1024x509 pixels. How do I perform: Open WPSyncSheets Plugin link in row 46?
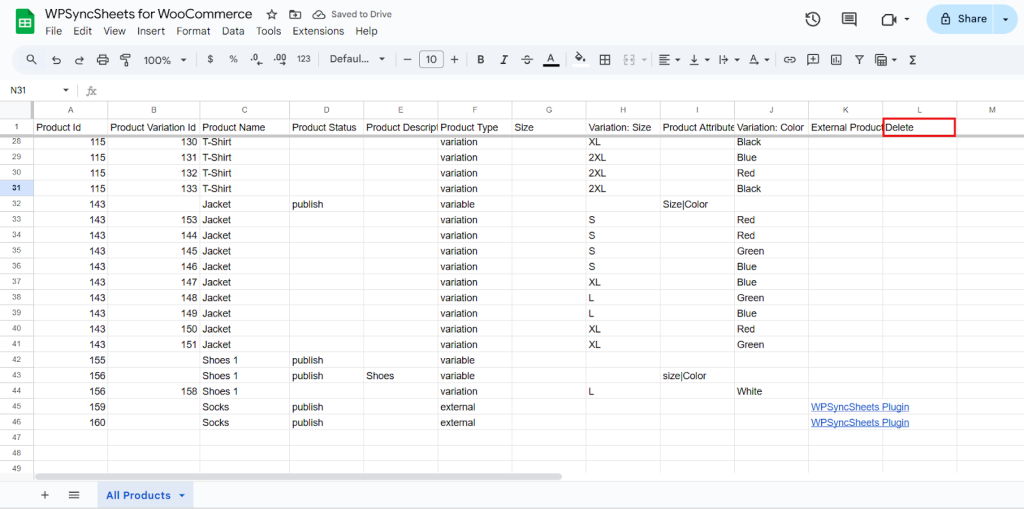click(x=860, y=422)
